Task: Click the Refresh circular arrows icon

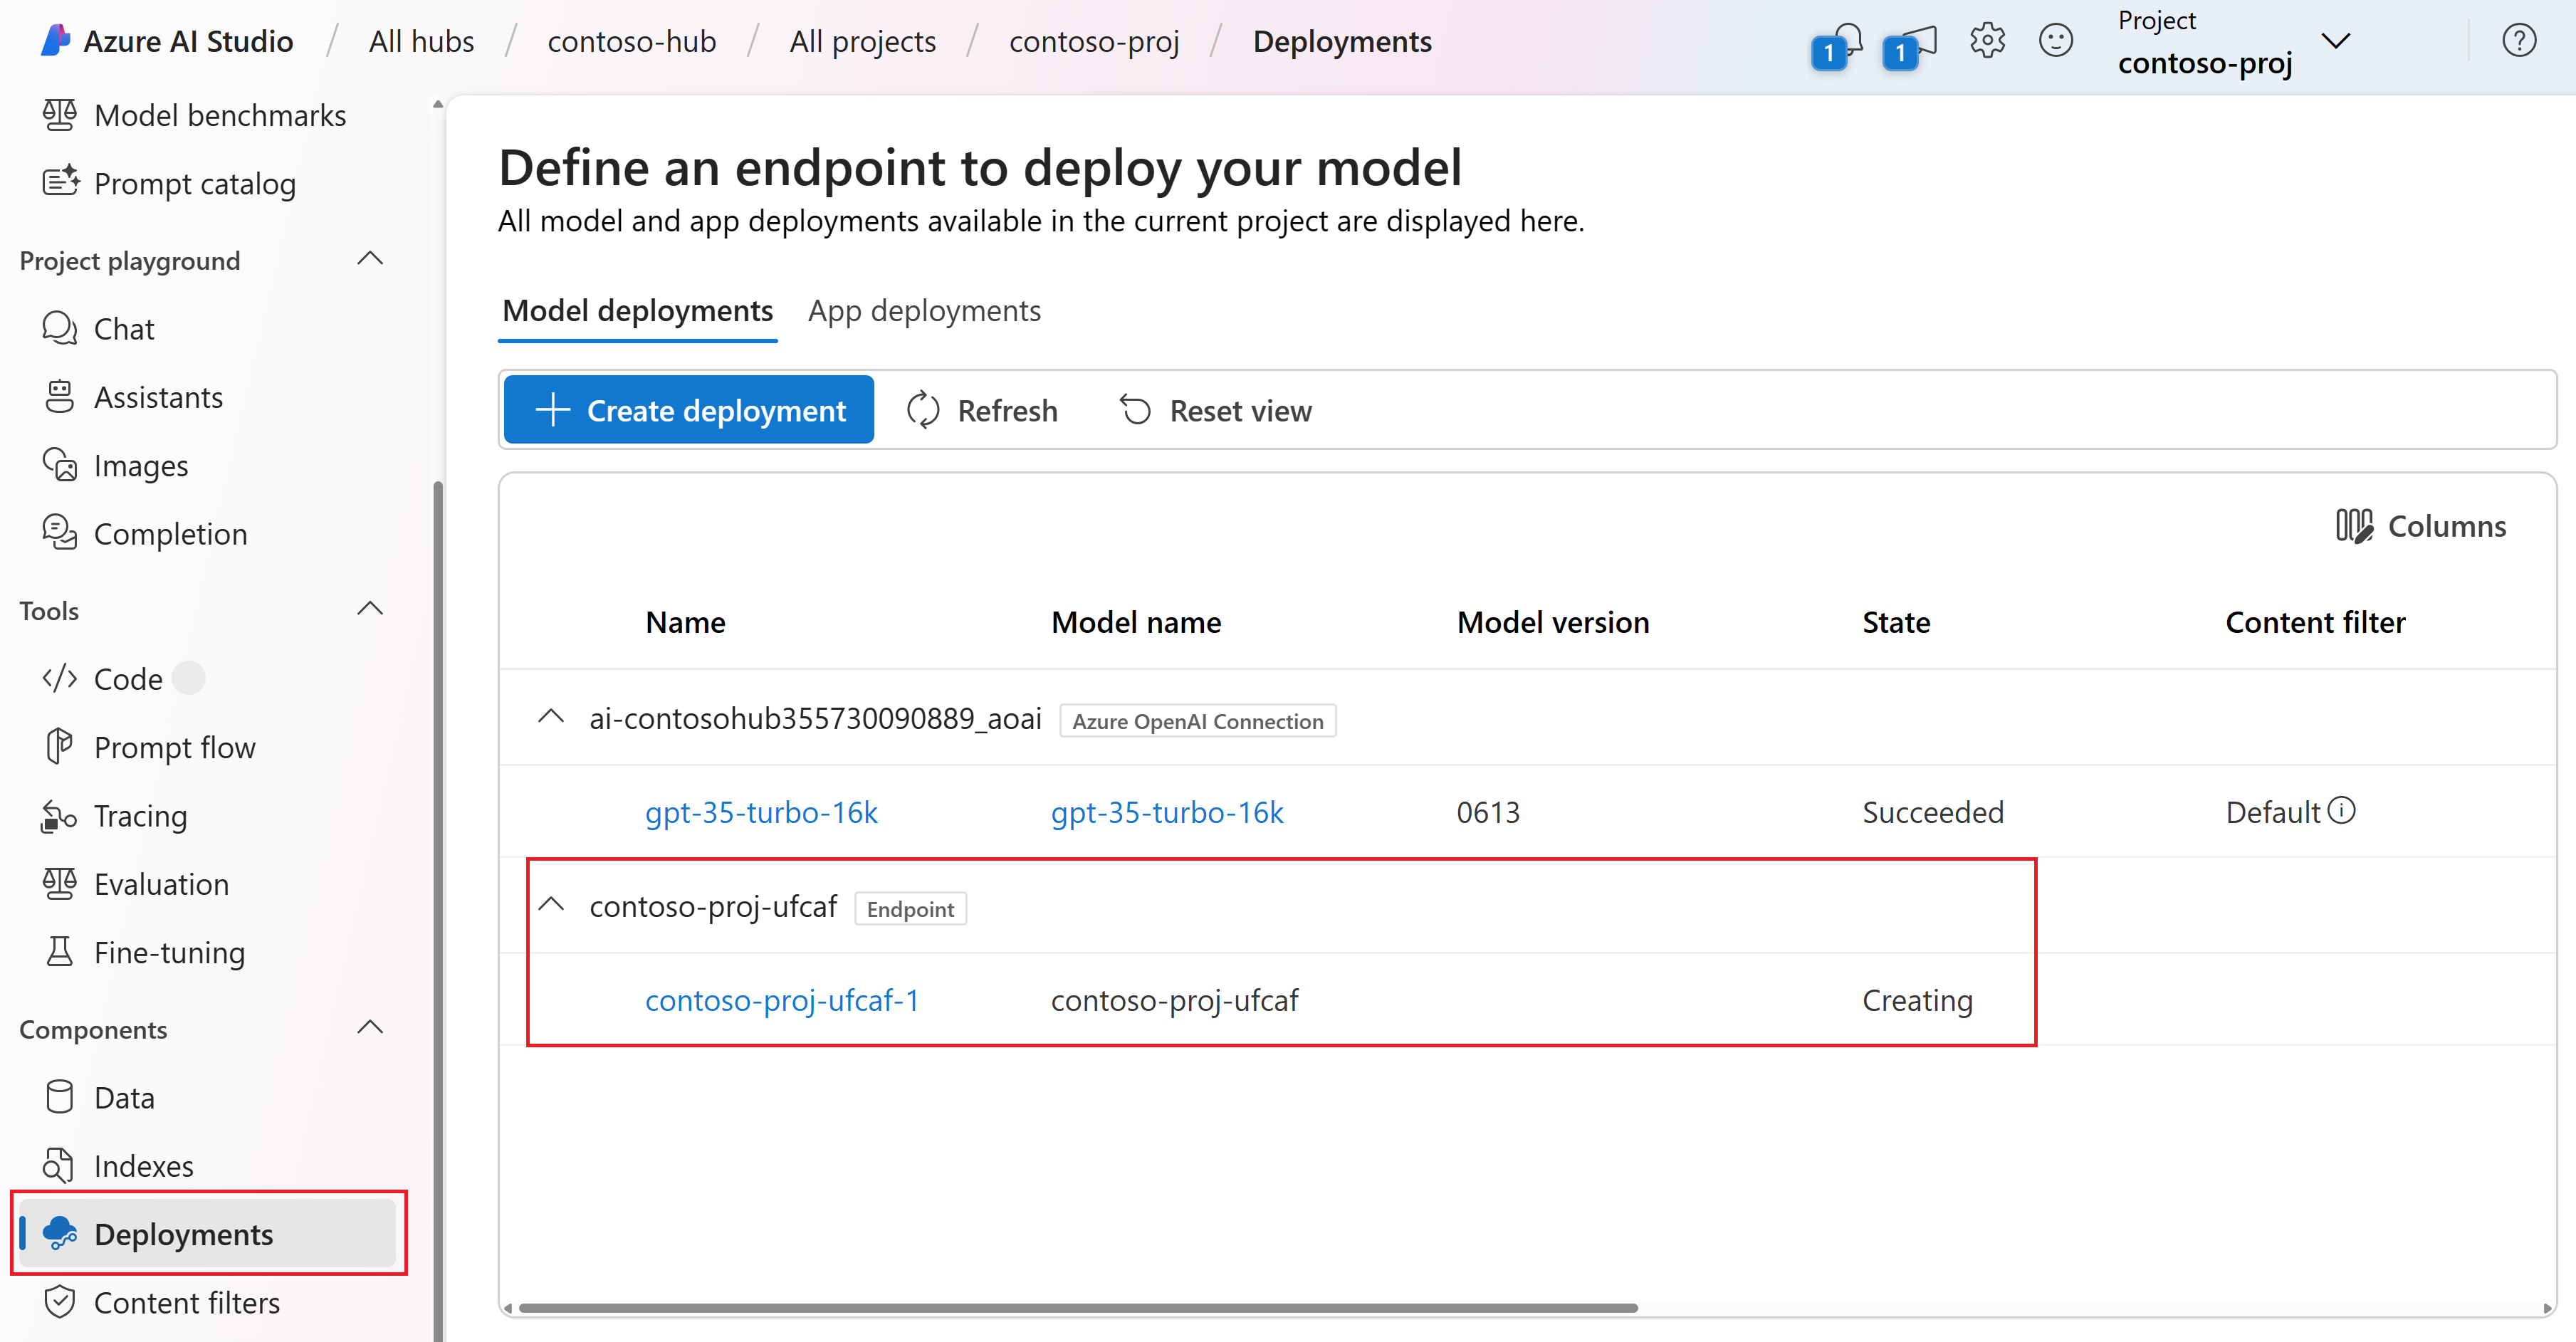Action: click(922, 410)
